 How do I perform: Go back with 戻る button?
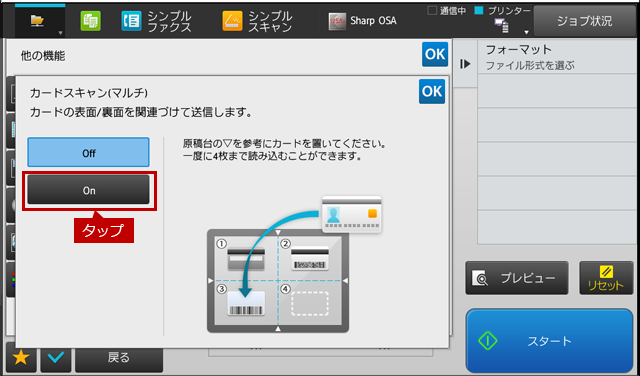[x=119, y=358]
